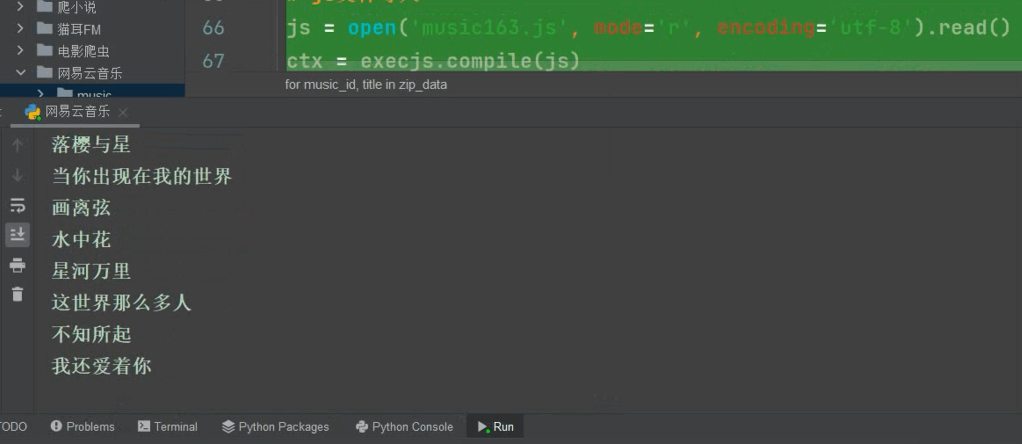Expand the 猫耳FM folder
Screen dimensions: 1022x444
(20, 29)
